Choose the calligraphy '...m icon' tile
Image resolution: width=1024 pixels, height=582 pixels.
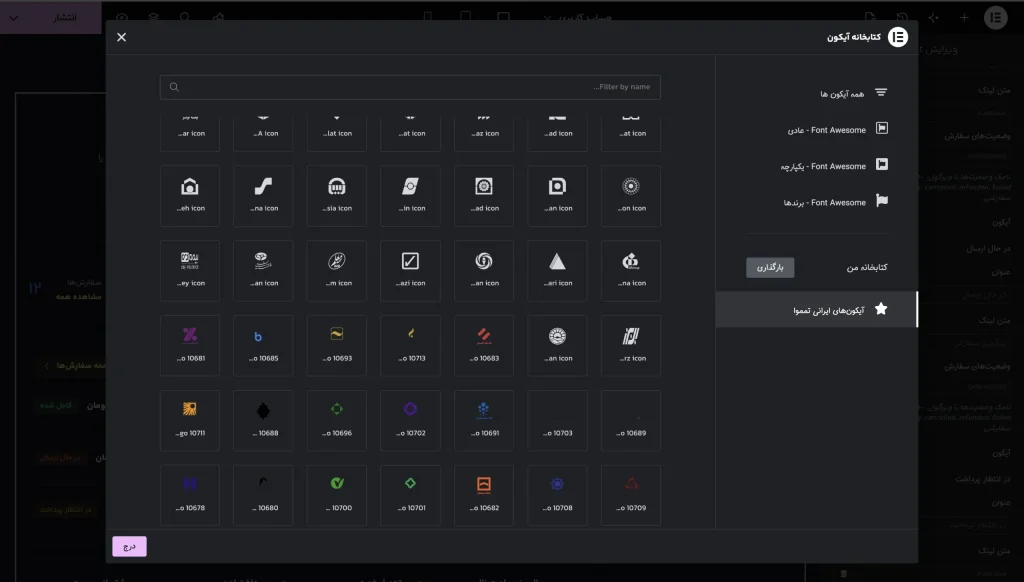(x=336, y=271)
